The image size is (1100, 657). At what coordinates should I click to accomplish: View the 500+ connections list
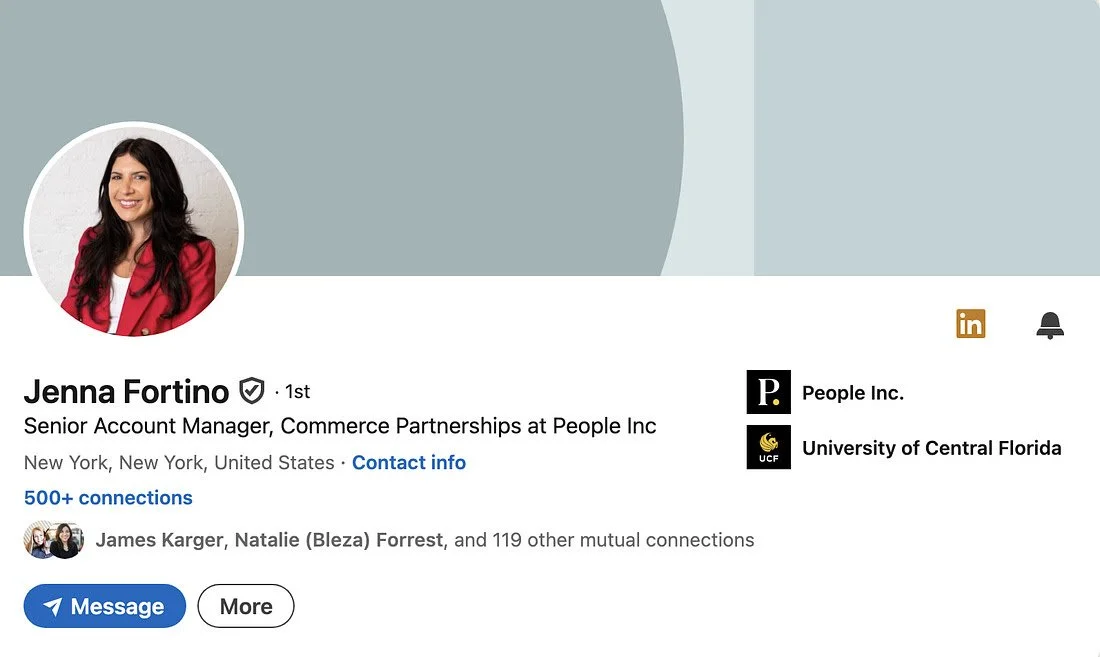pos(108,498)
